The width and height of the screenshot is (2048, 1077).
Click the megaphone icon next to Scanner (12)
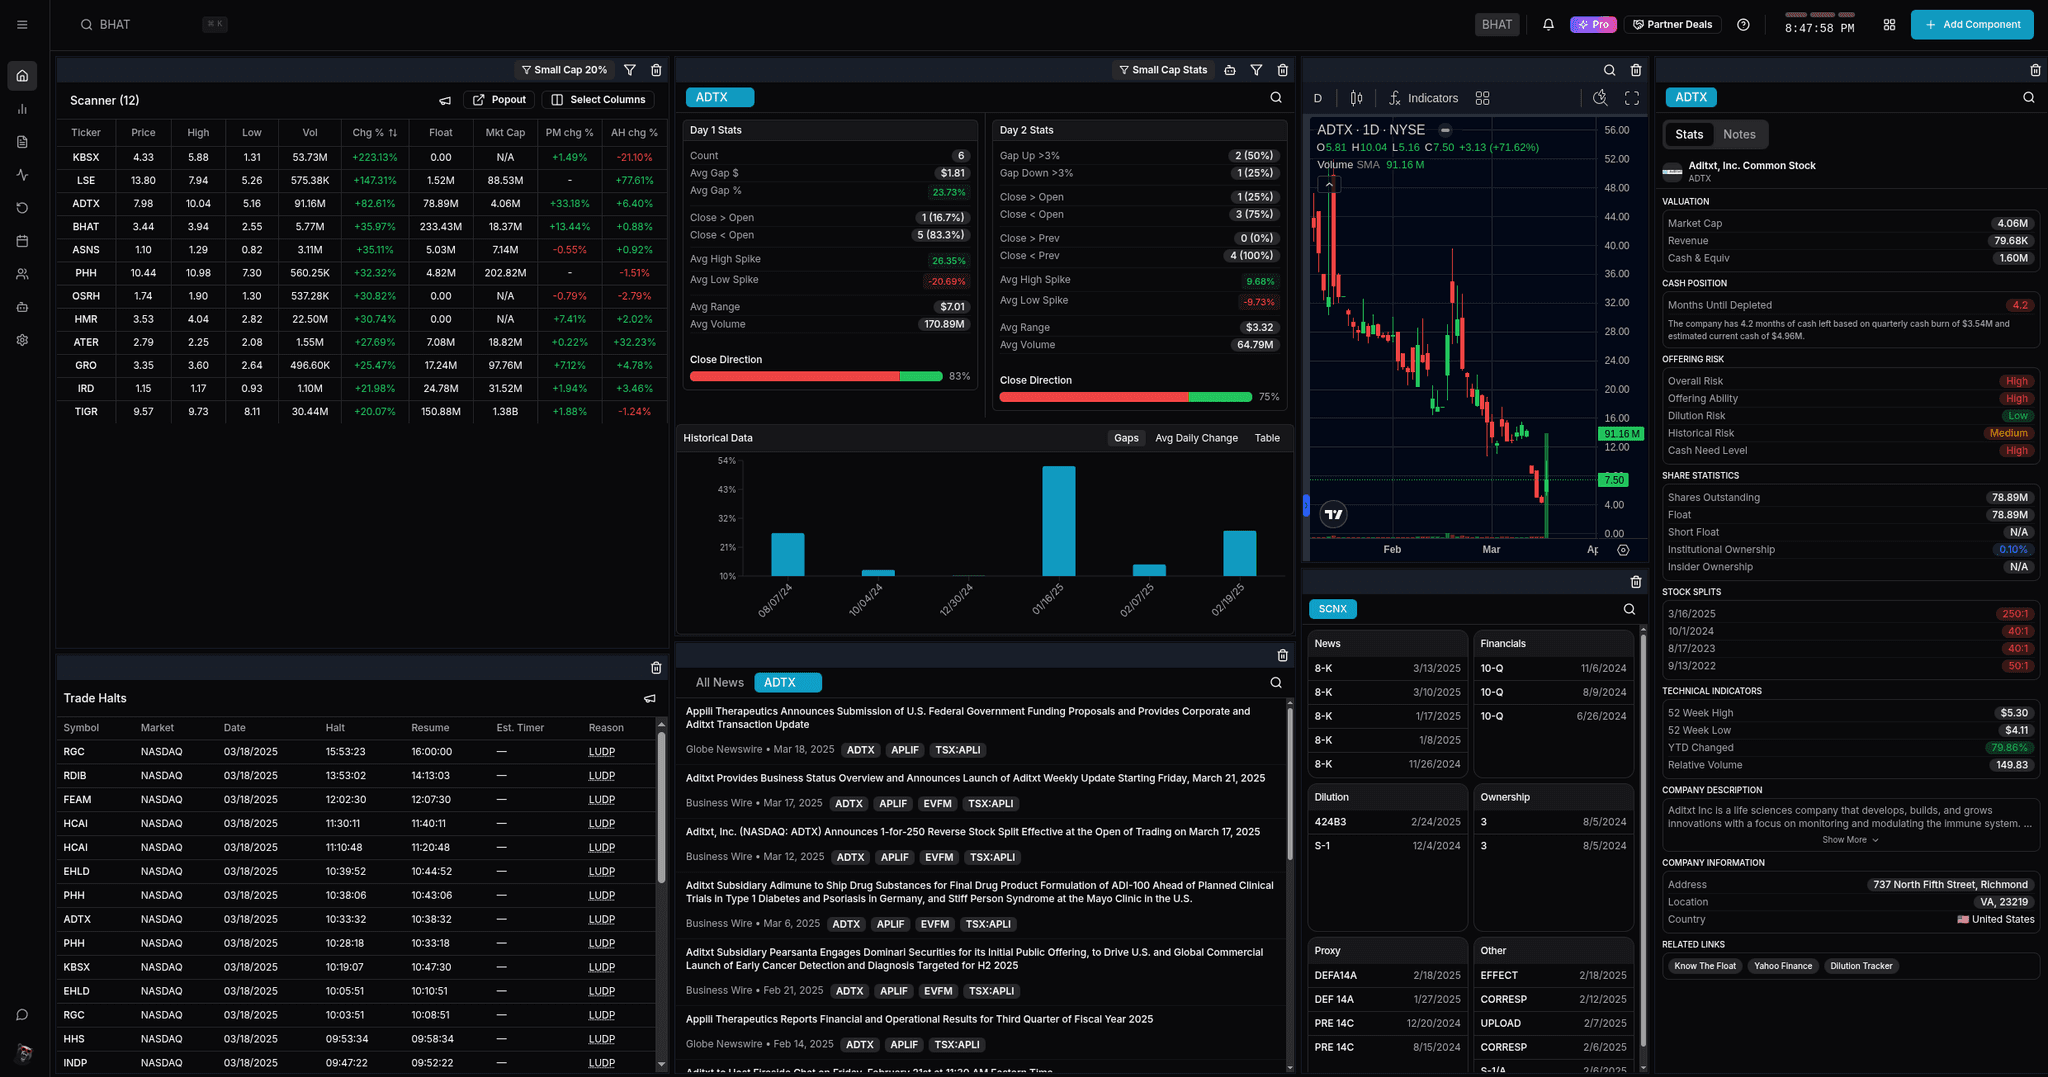445,100
